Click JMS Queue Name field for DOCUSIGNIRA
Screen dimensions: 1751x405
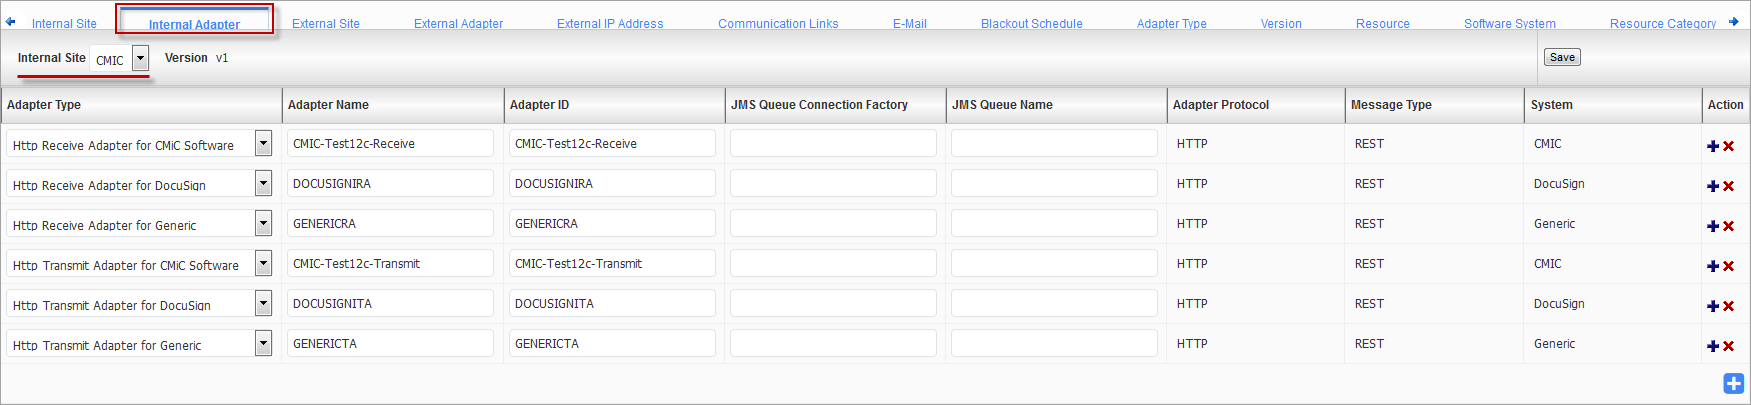click(1054, 183)
